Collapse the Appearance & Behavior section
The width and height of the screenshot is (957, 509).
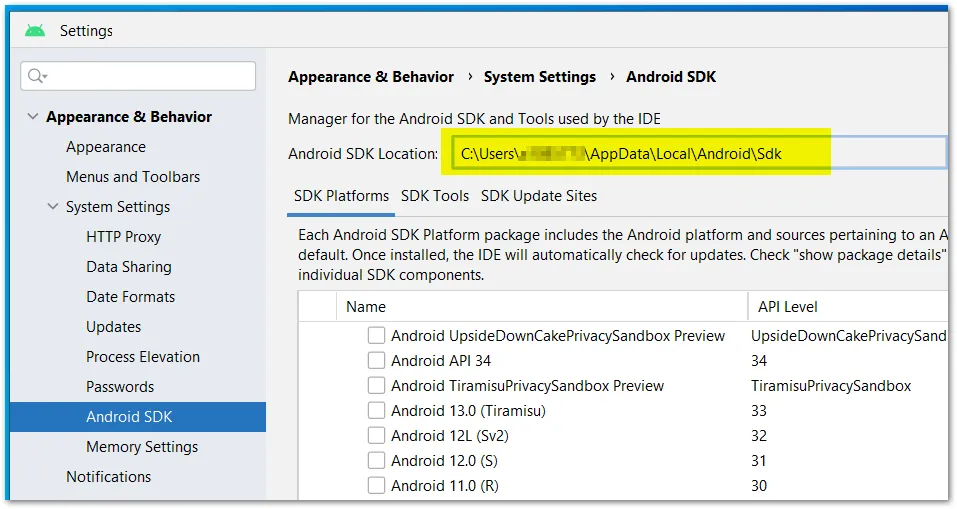tap(33, 117)
